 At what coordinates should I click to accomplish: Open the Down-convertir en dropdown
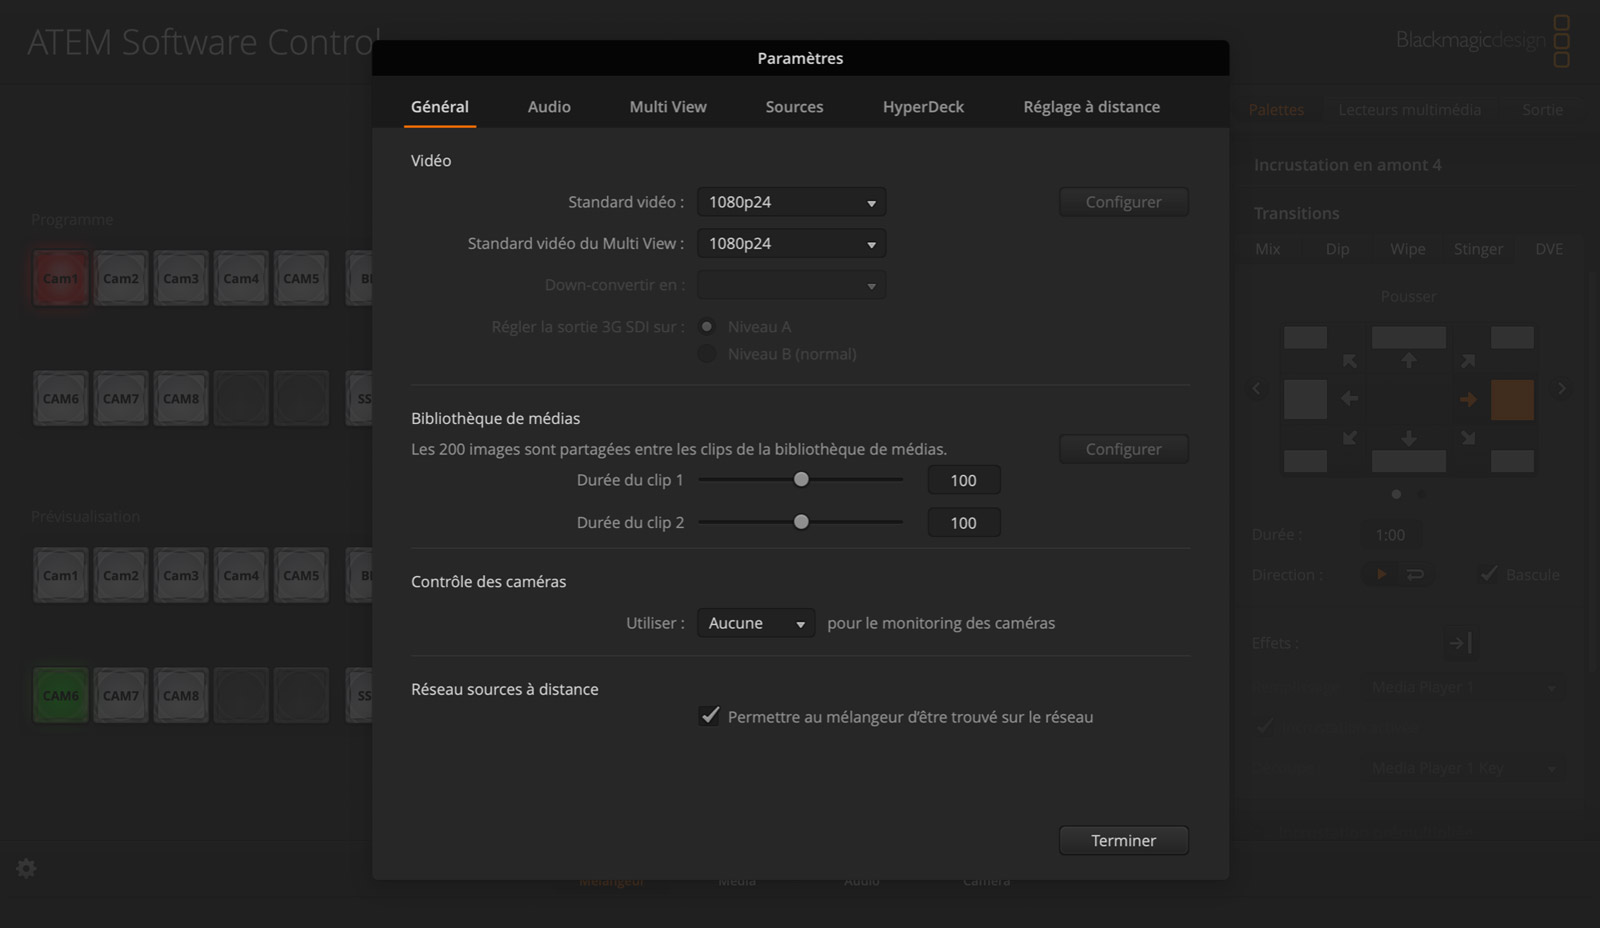791,286
